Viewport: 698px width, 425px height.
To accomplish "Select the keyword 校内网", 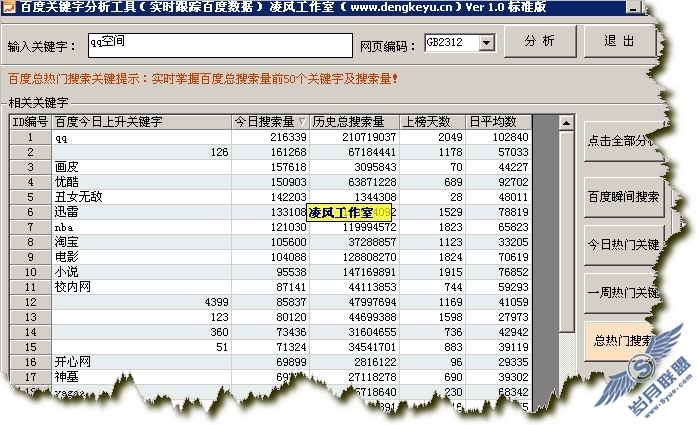I will (x=142, y=287).
